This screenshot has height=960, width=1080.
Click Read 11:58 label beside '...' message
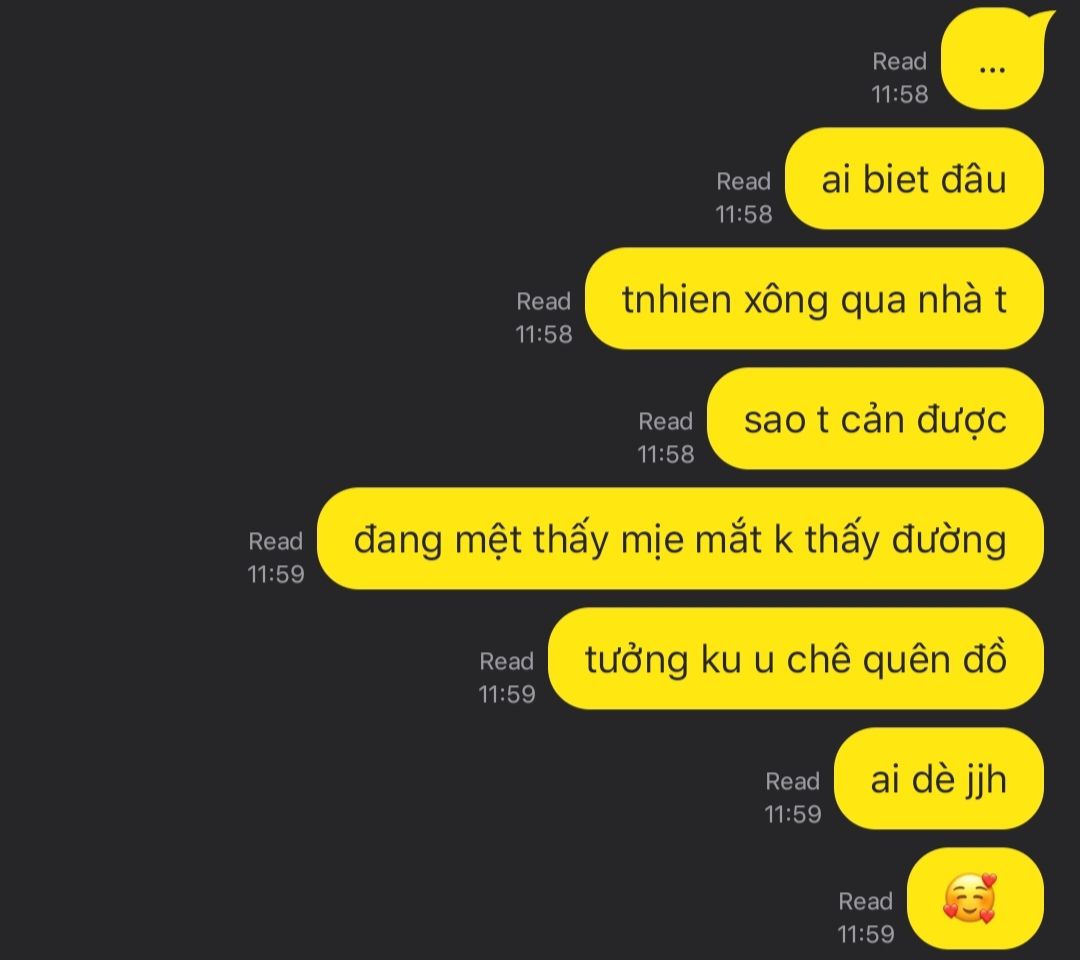pyautogui.click(x=900, y=77)
